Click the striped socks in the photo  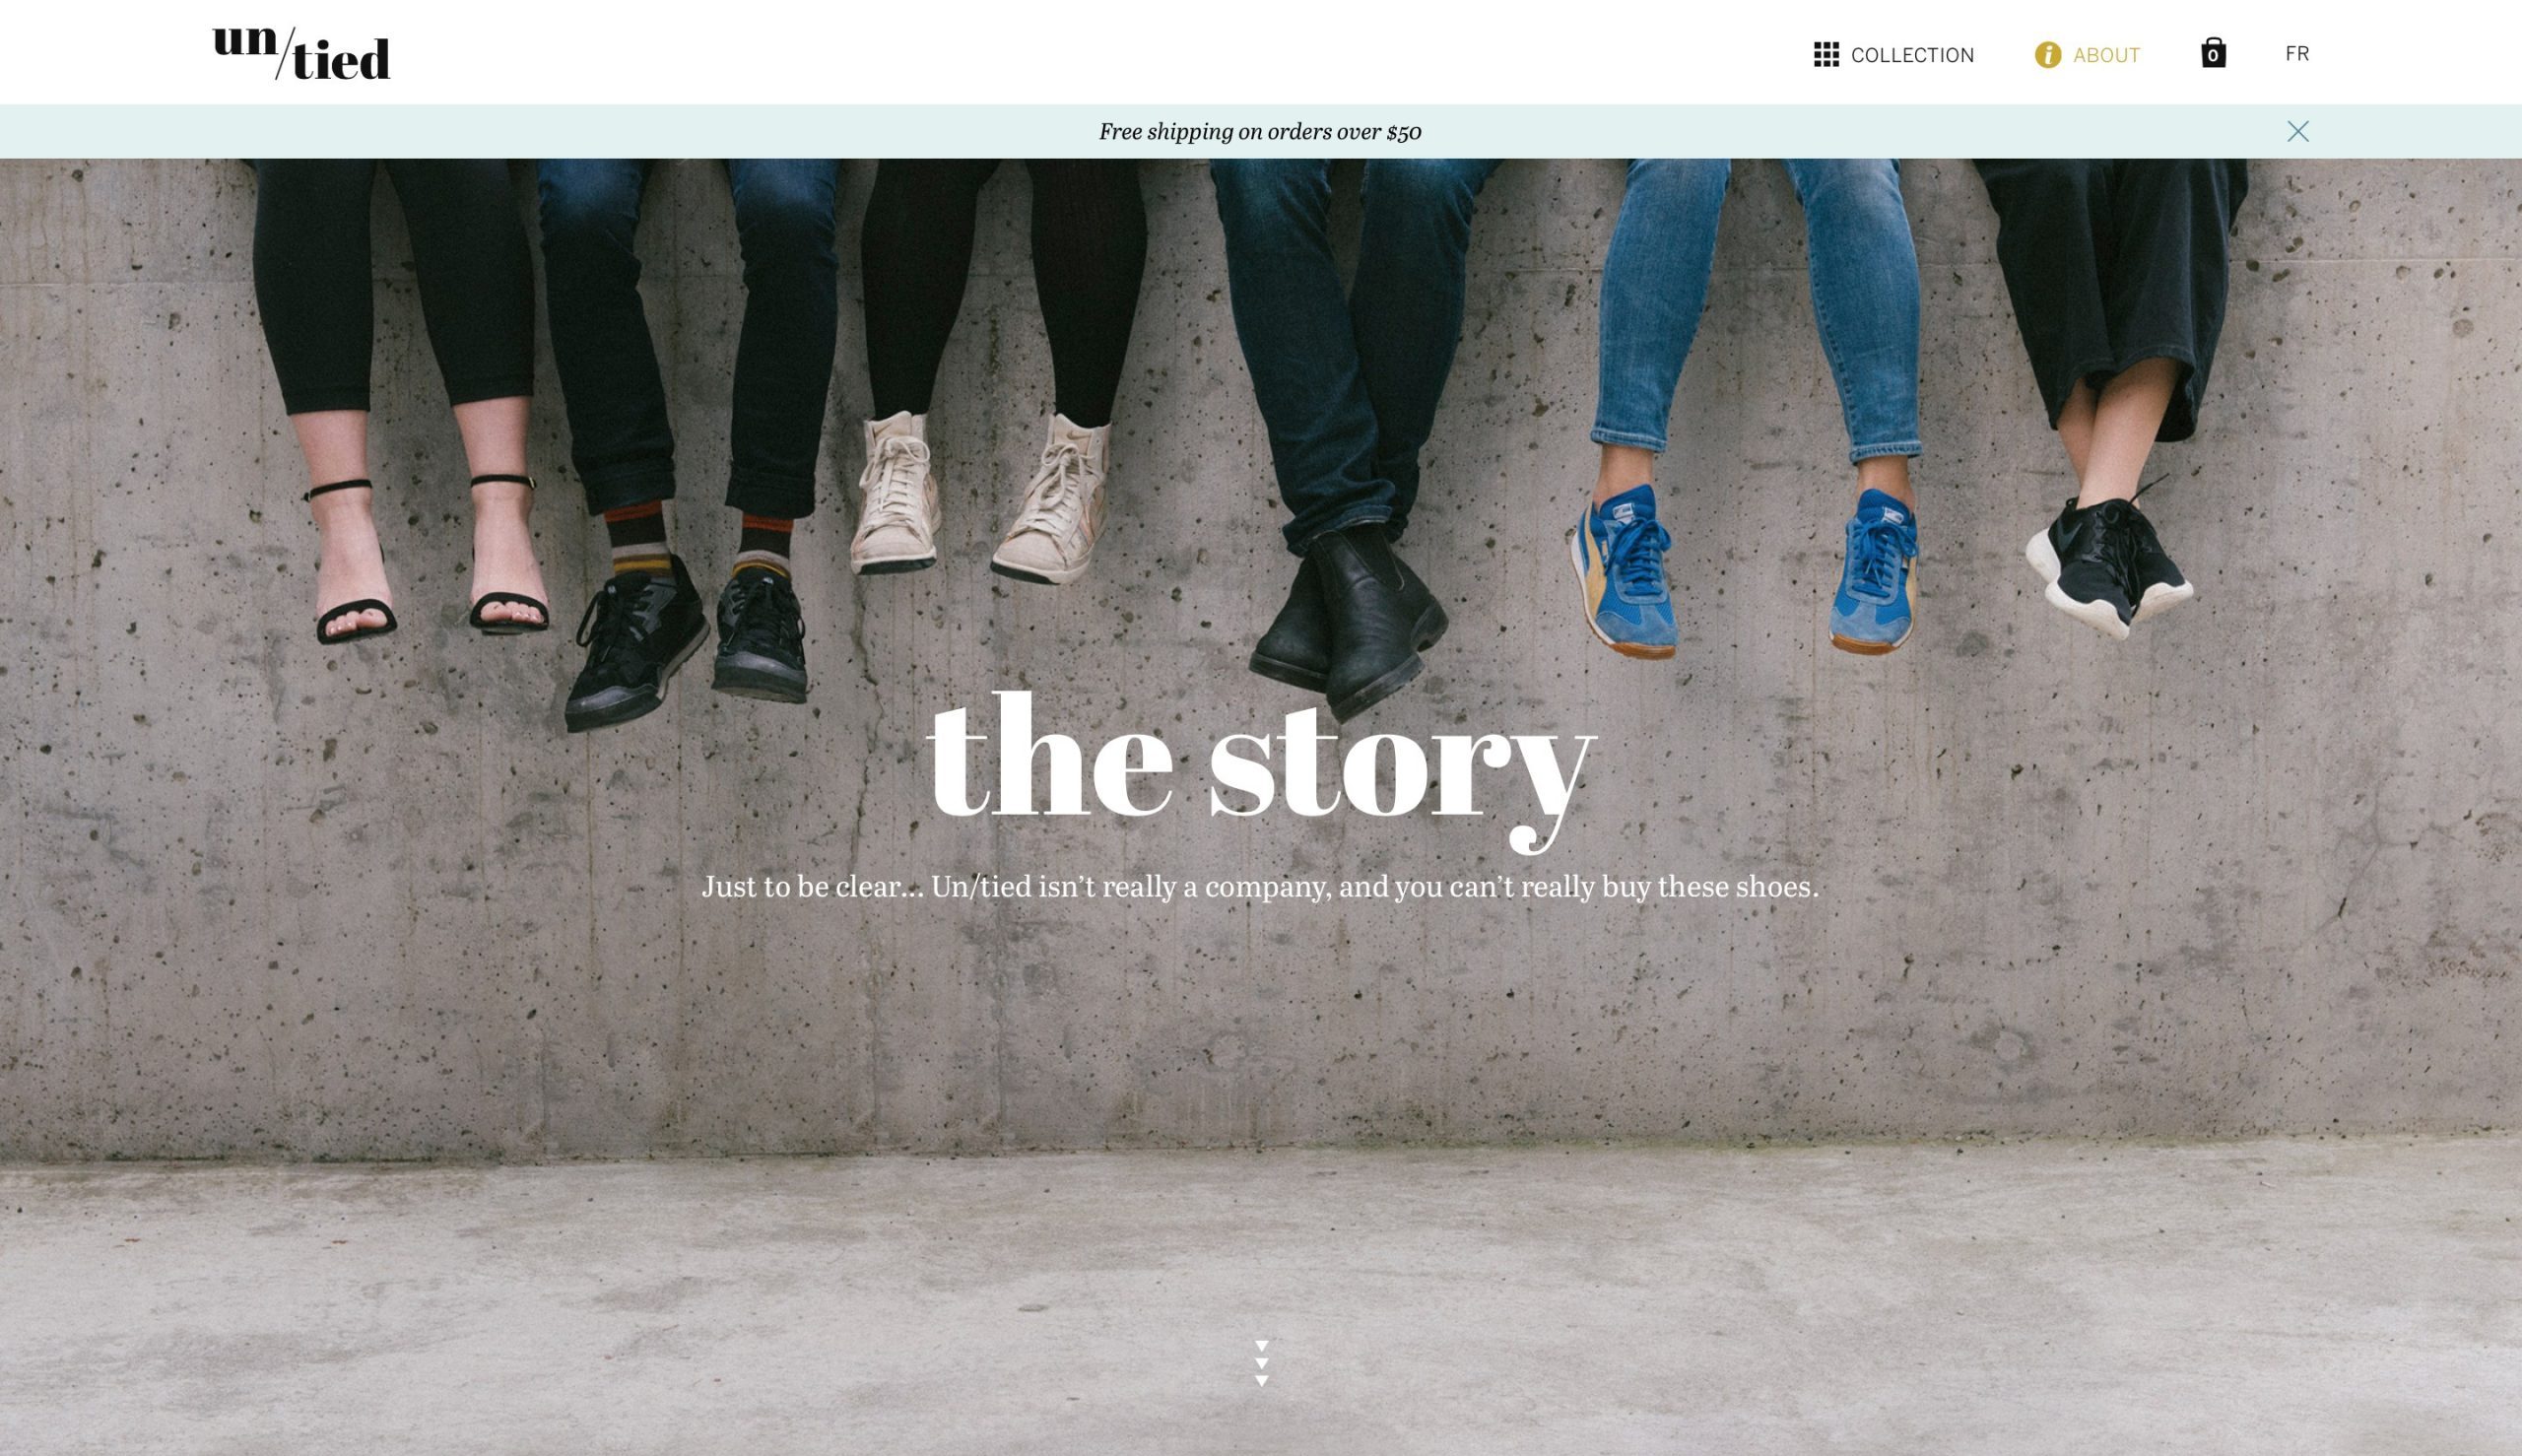coord(700,540)
